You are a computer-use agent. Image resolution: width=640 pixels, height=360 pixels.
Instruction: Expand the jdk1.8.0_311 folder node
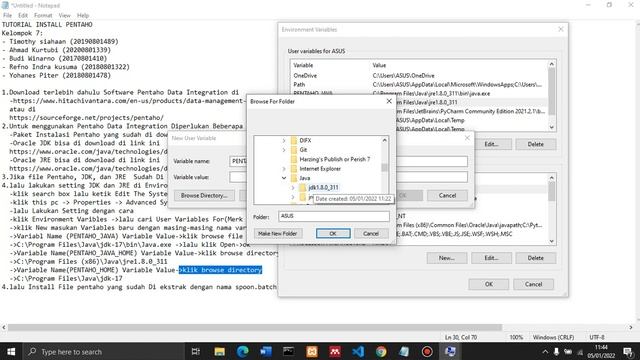pyautogui.click(x=293, y=188)
